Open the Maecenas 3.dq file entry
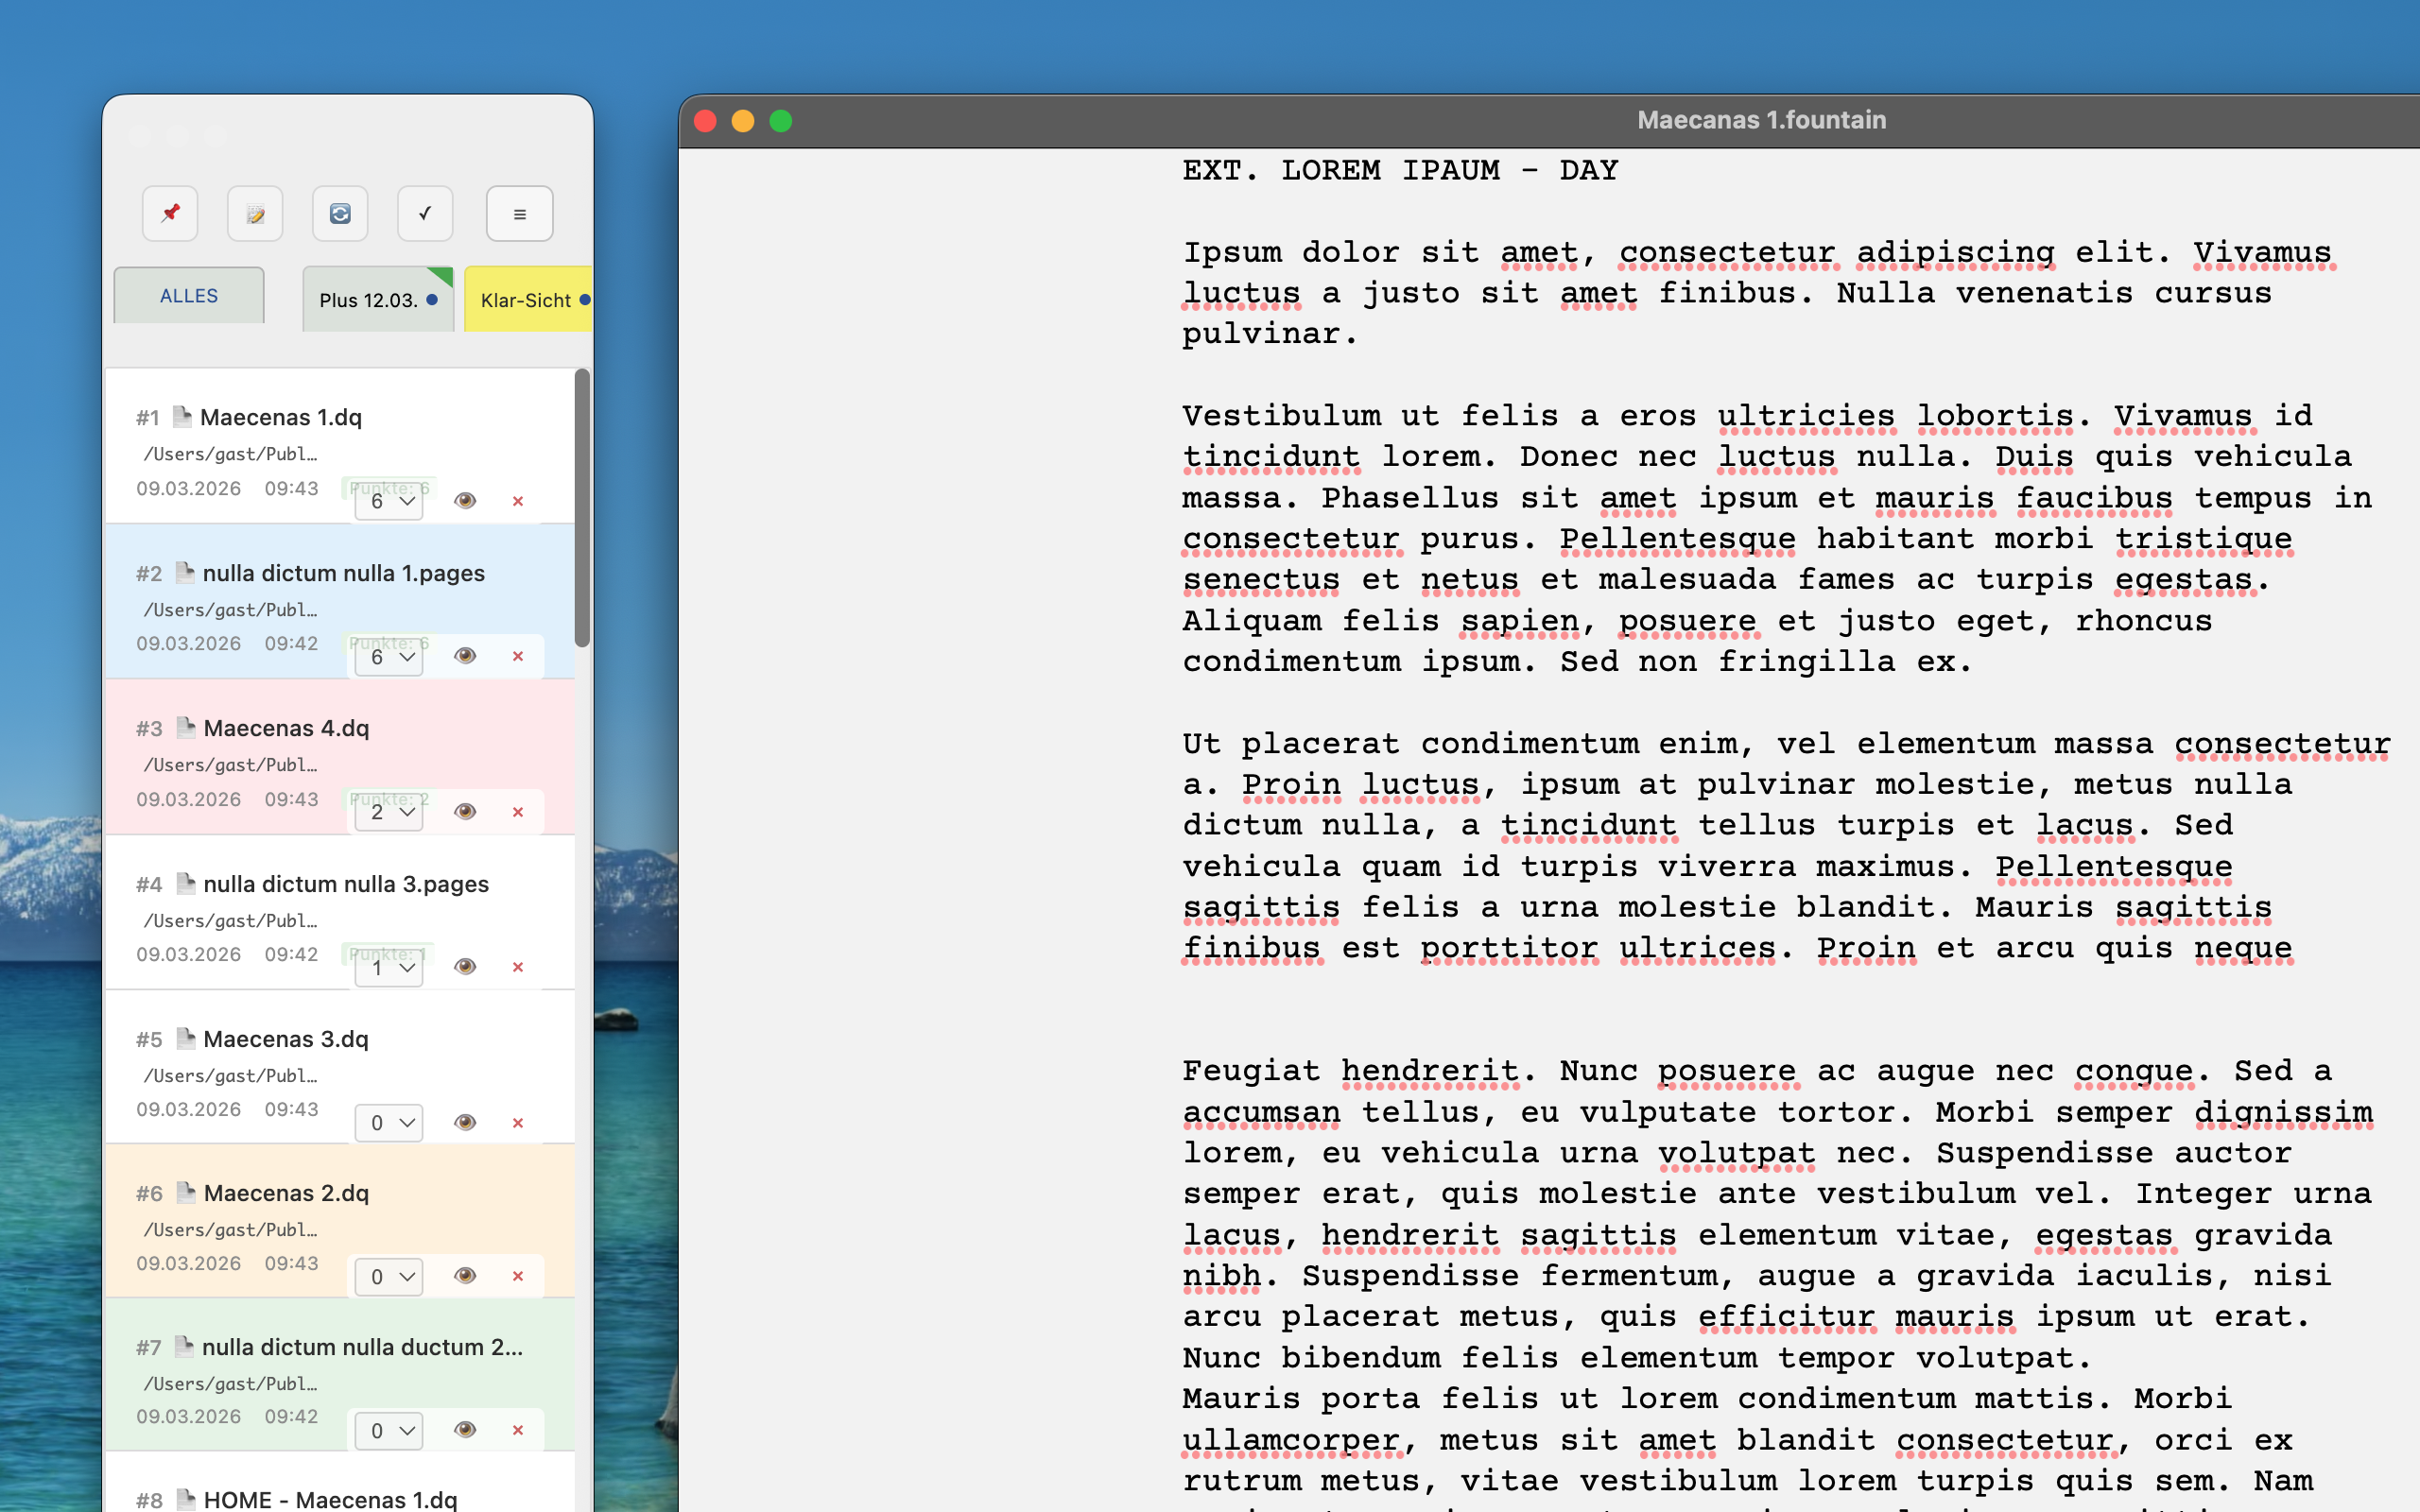Screen dimensions: 2420x1512 286,1039
